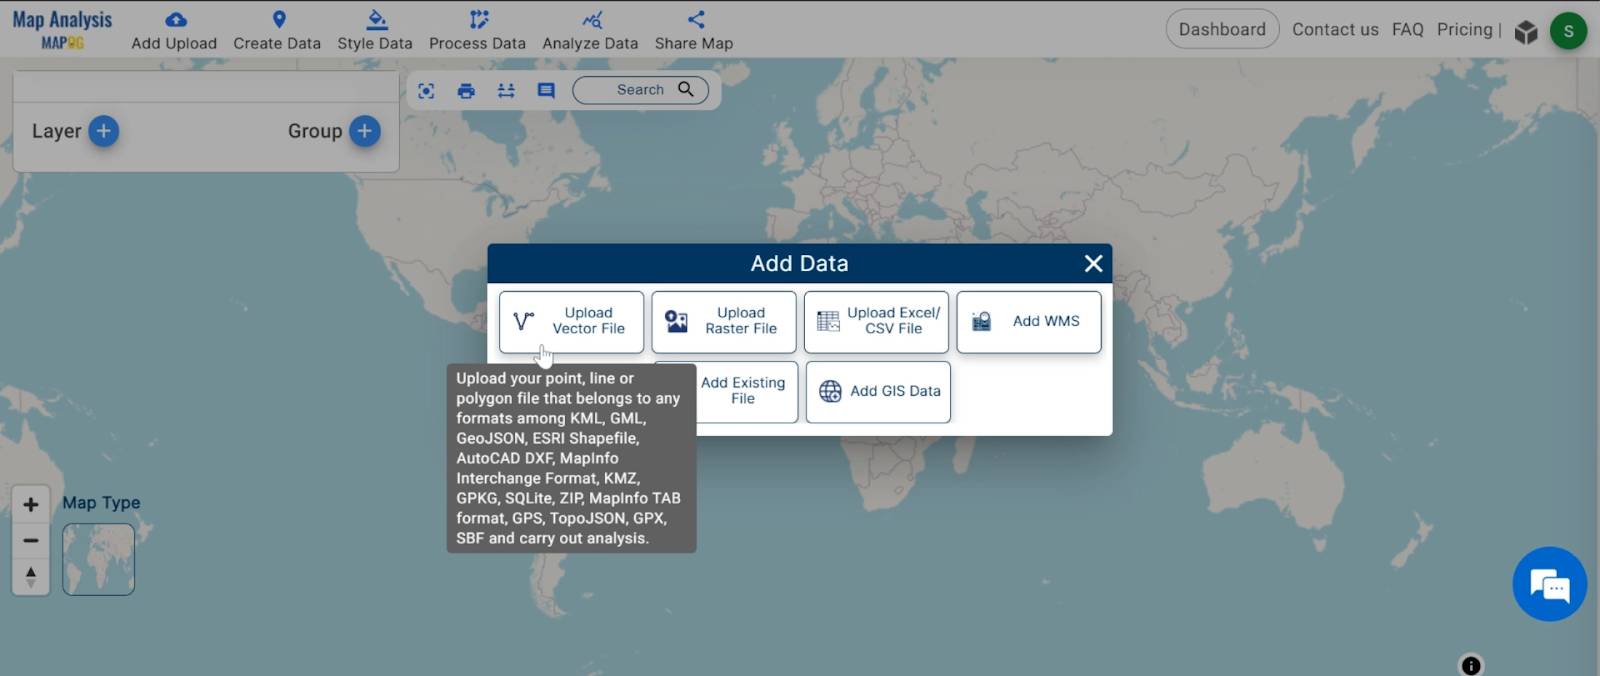Choose Upload Excel/CSV File
The height and width of the screenshot is (676, 1600).
tap(876, 322)
